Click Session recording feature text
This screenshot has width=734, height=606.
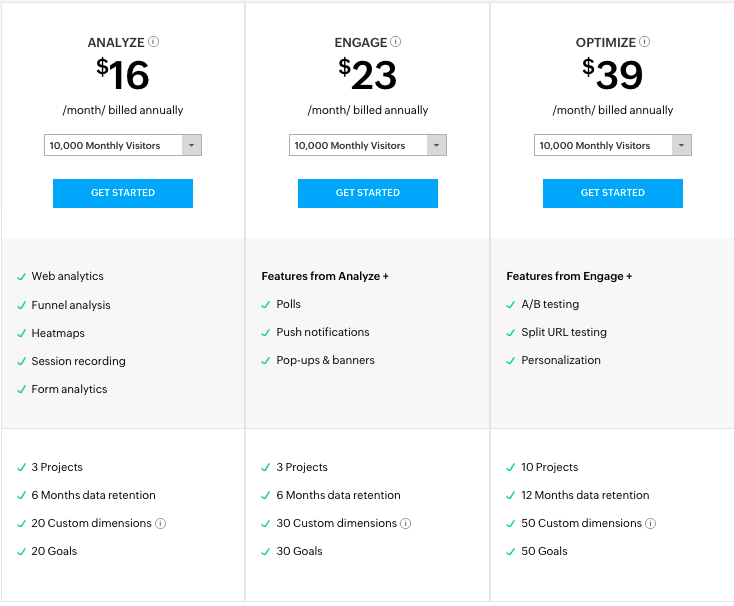[78, 361]
